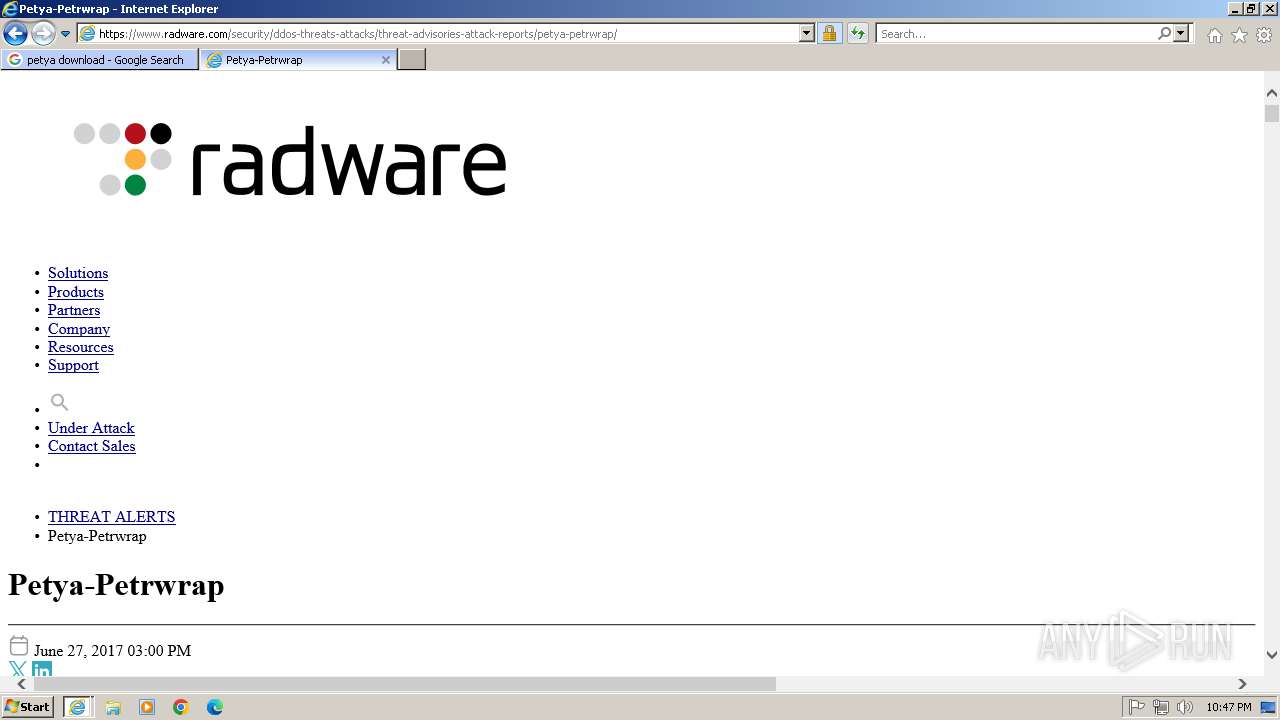The image size is (1280, 720).
Task: Go back with the browser Back button
Action: pyautogui.click(x=15, y=34)
